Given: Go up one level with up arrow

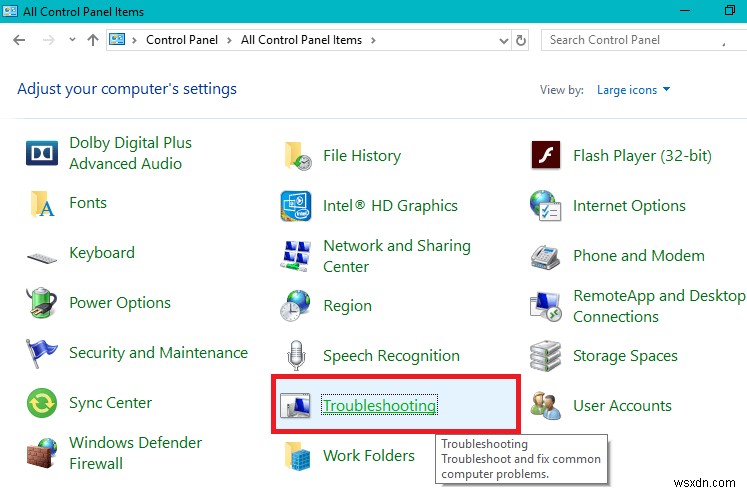Looking at the screenshot, I should (93, 40).
